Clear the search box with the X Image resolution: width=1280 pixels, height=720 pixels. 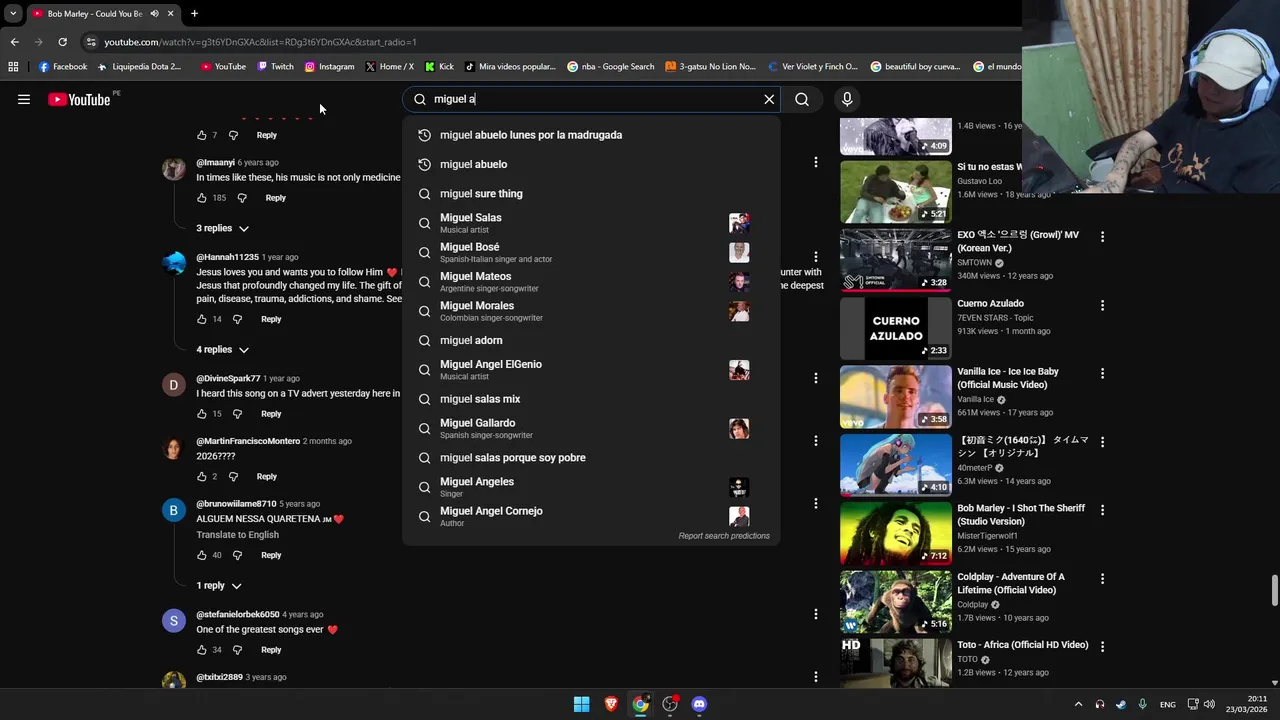click(x=769, y=99)
